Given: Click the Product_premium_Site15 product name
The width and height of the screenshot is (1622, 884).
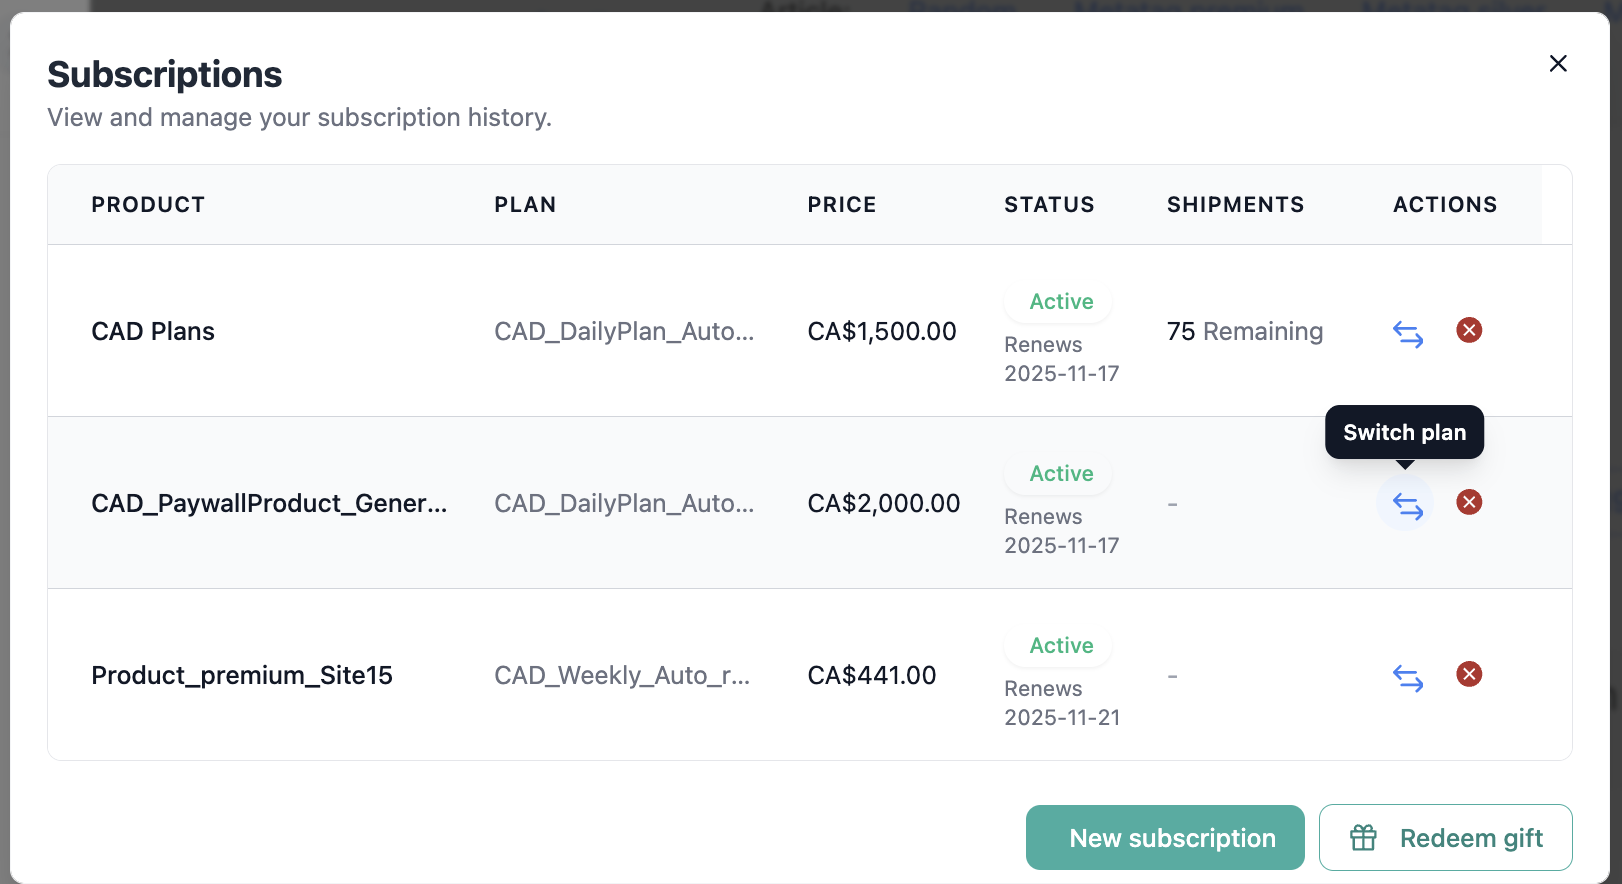Looking at the screenshot, I should 242,676.
